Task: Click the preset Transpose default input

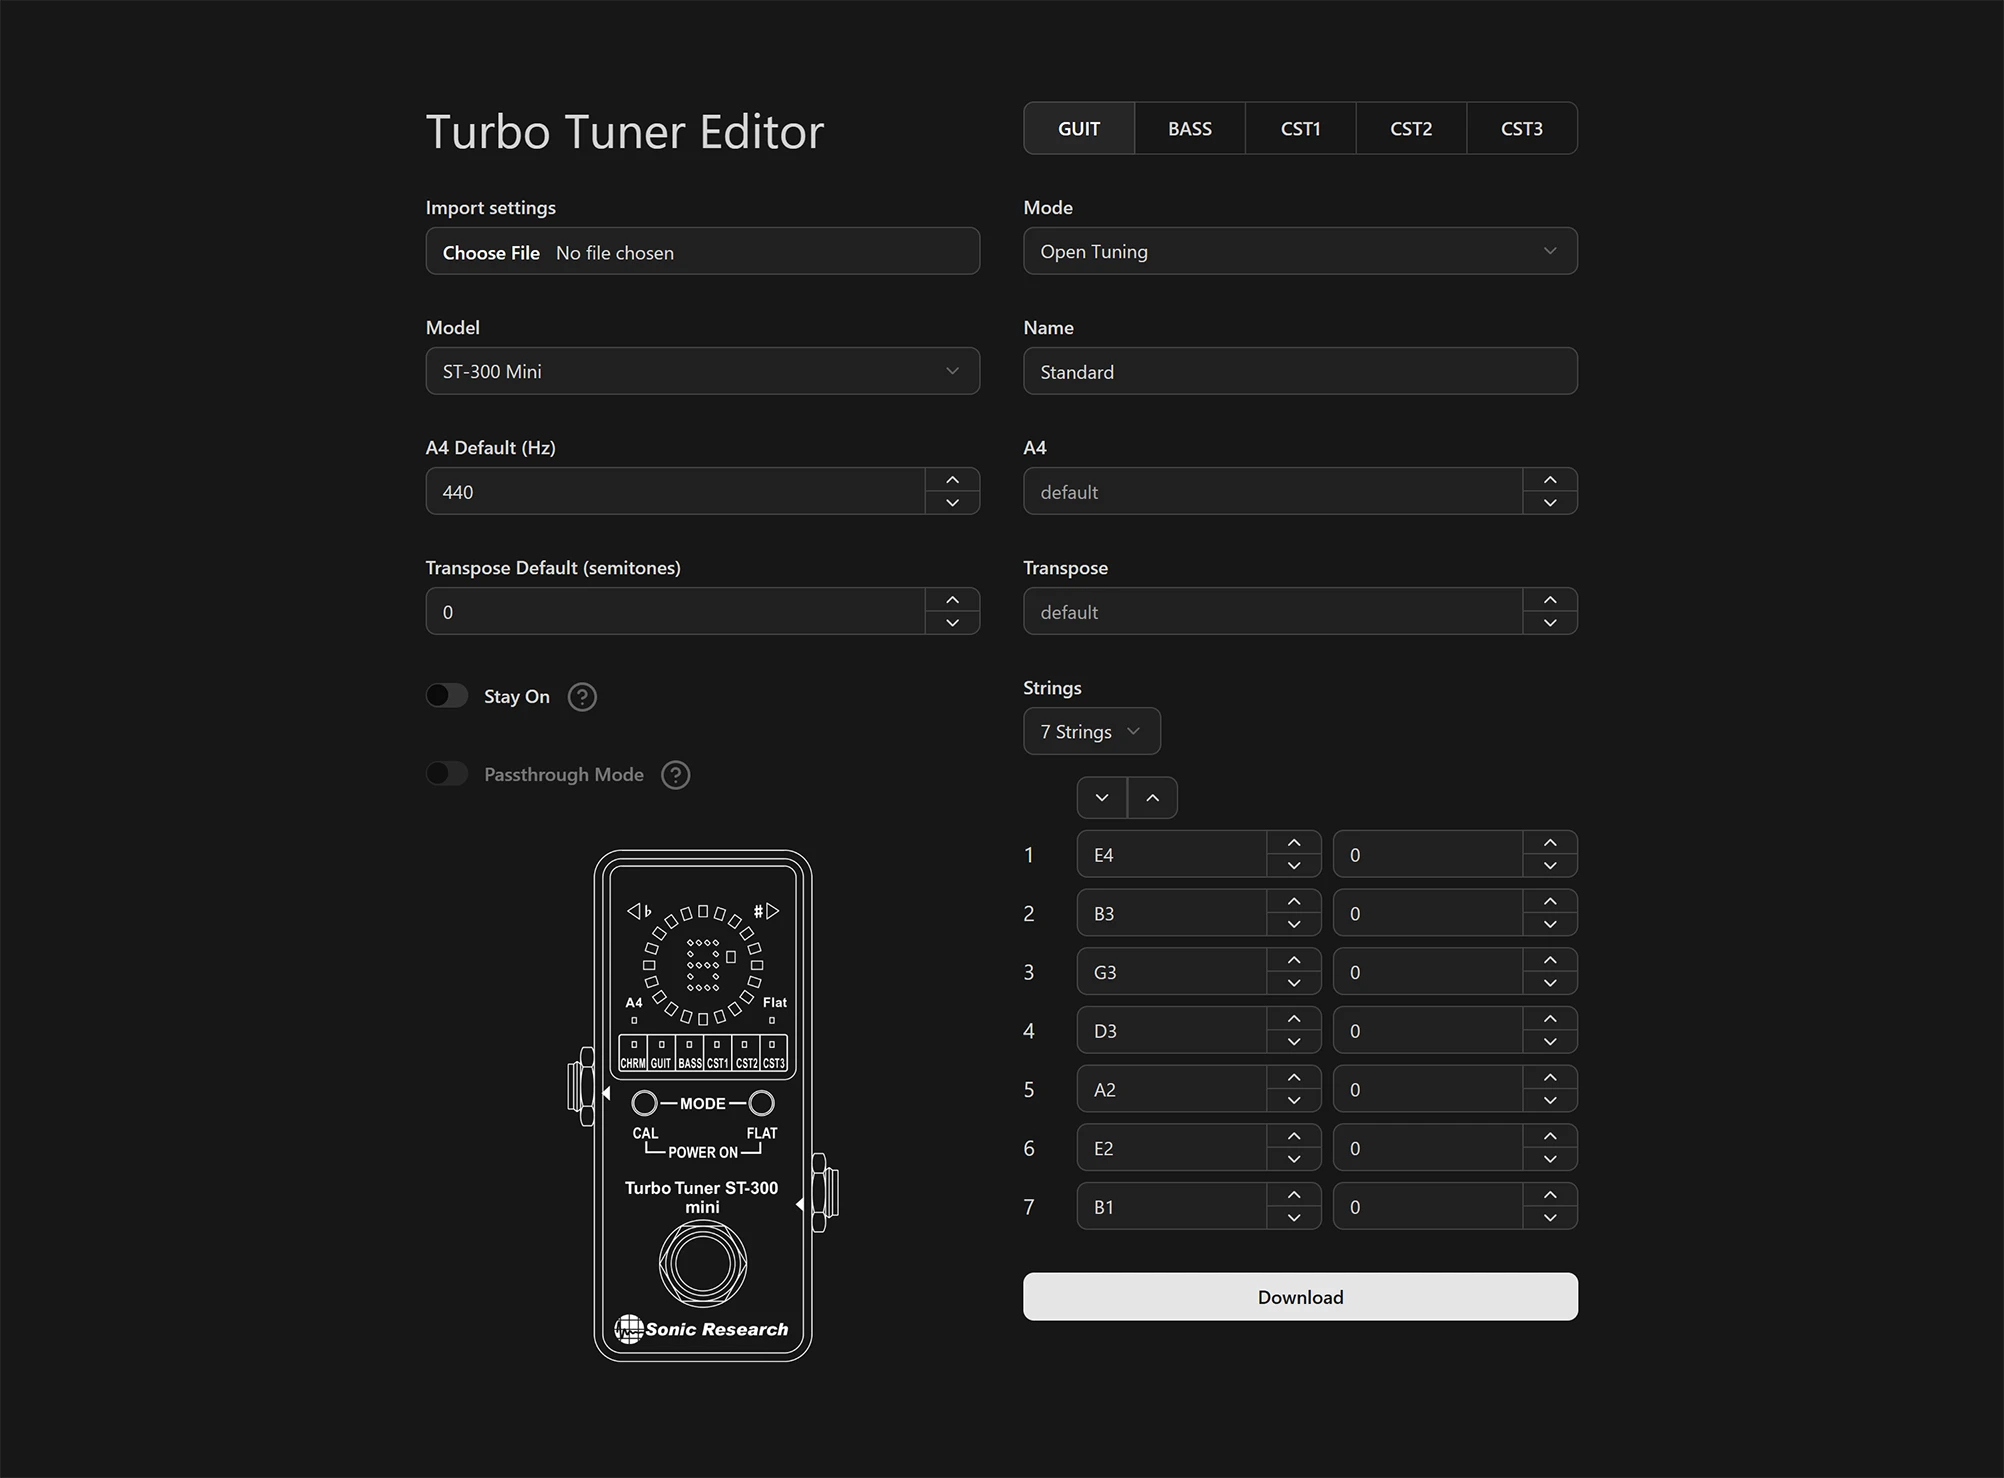Action: (x=1273, y=611)
